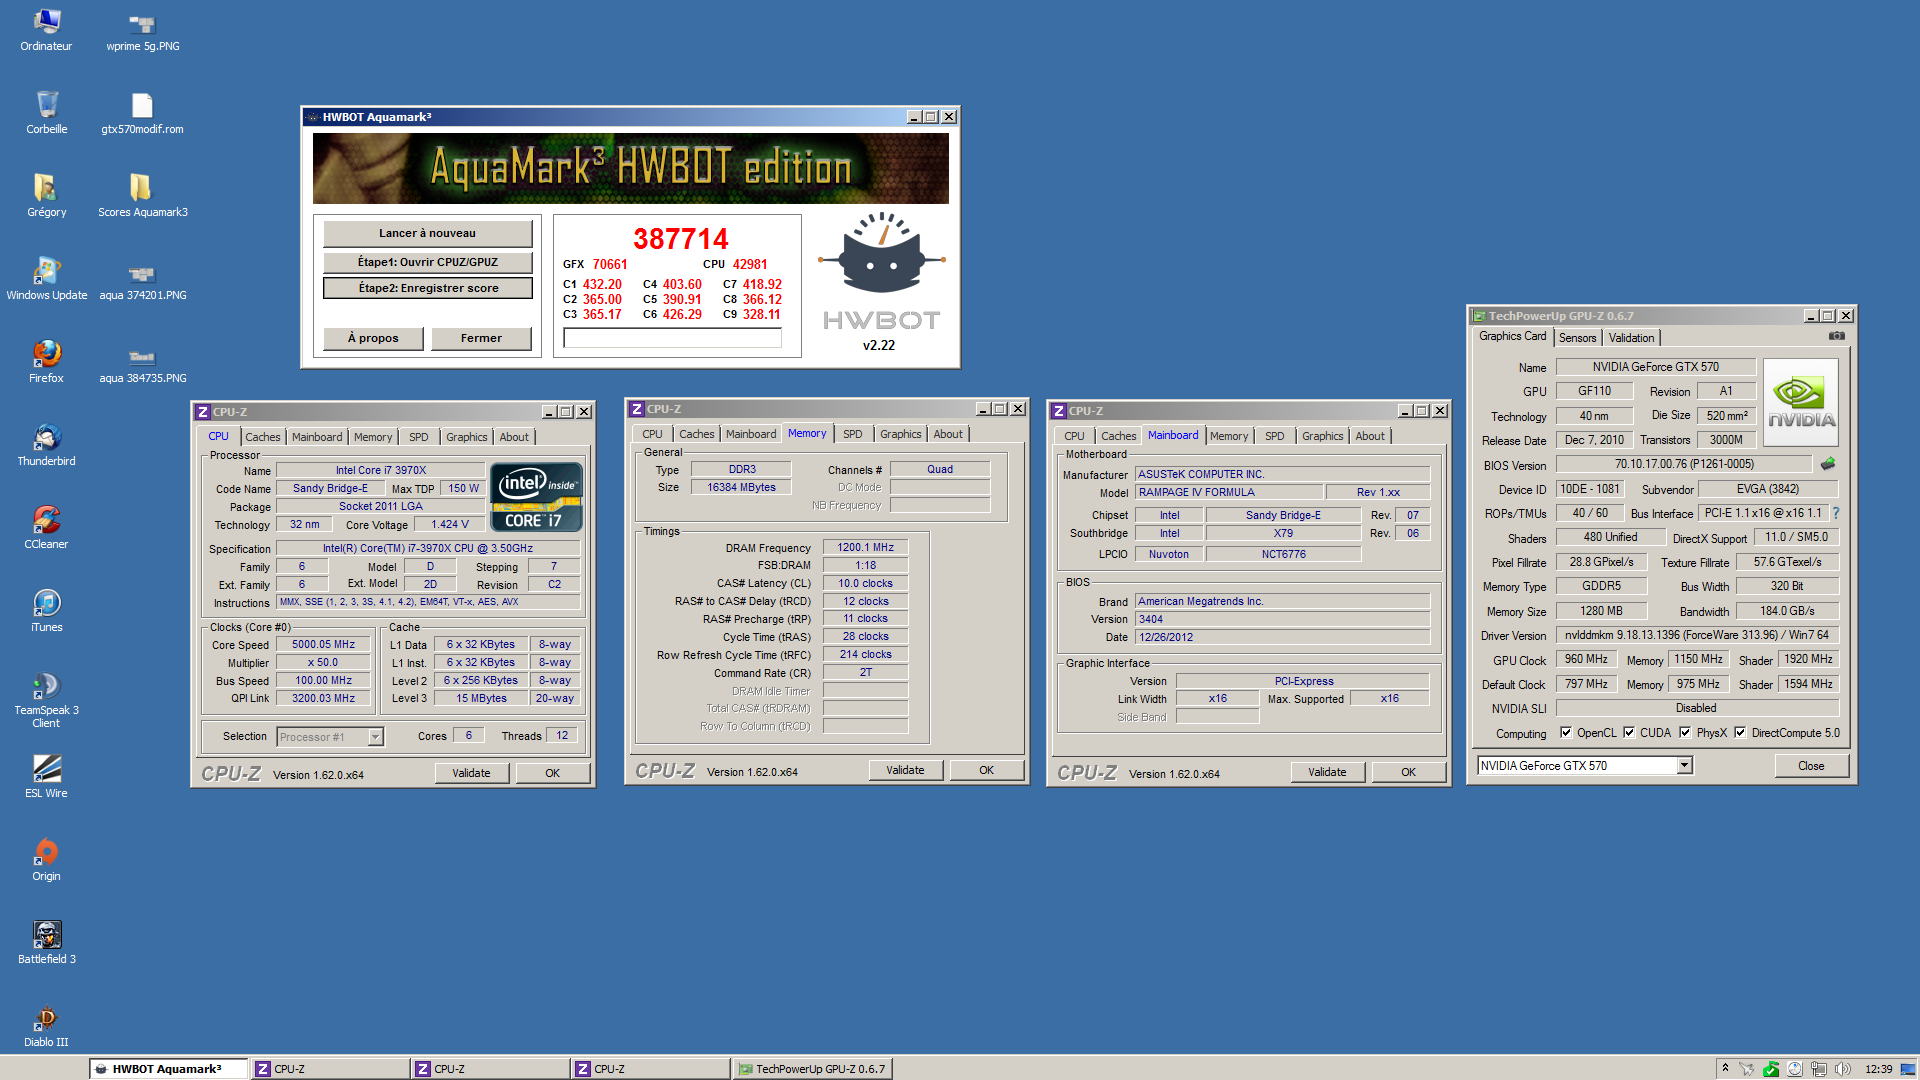Click the AquaMark3 HWBOT edition banner
1920x1080 pixels.
(631, 168)
